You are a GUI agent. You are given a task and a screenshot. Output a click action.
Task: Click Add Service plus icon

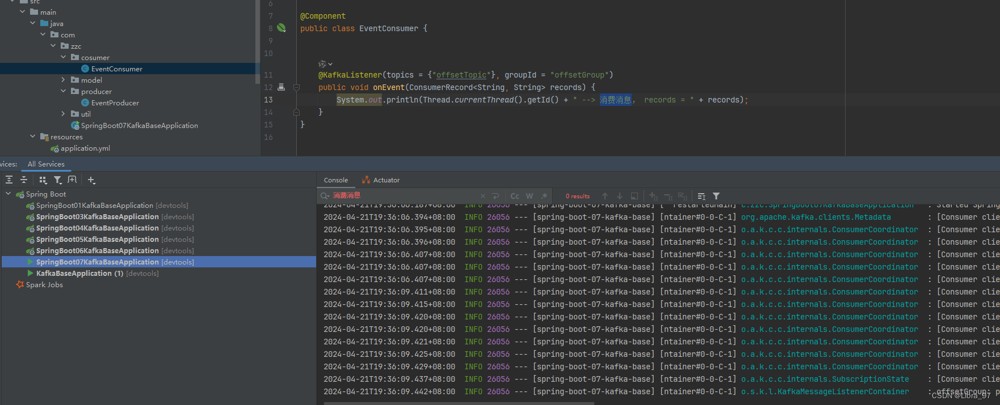click(x=91, y=180)
